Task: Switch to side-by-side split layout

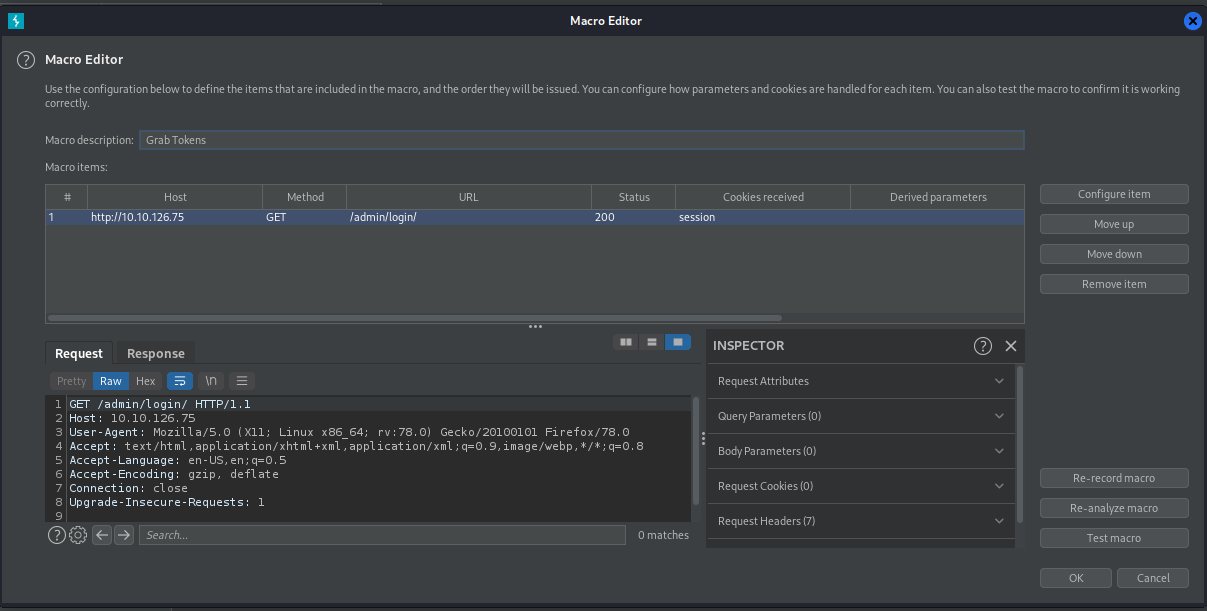Action: click(x=626, y=342)
